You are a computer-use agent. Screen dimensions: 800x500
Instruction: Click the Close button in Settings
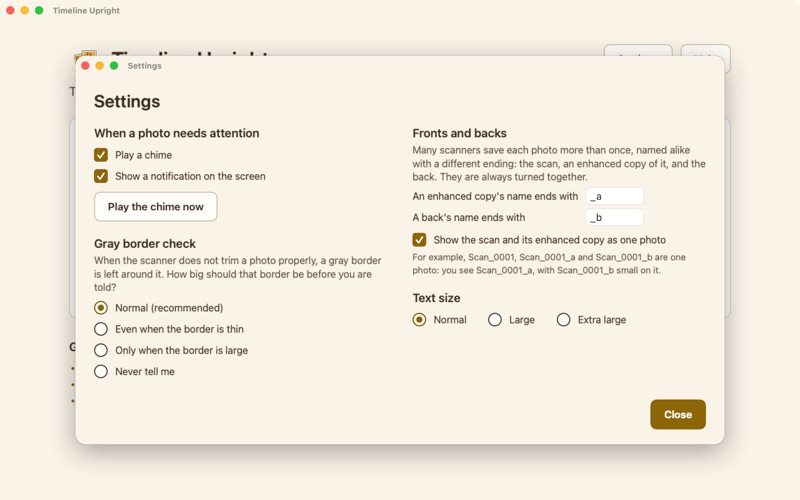(x=678, y=414)
